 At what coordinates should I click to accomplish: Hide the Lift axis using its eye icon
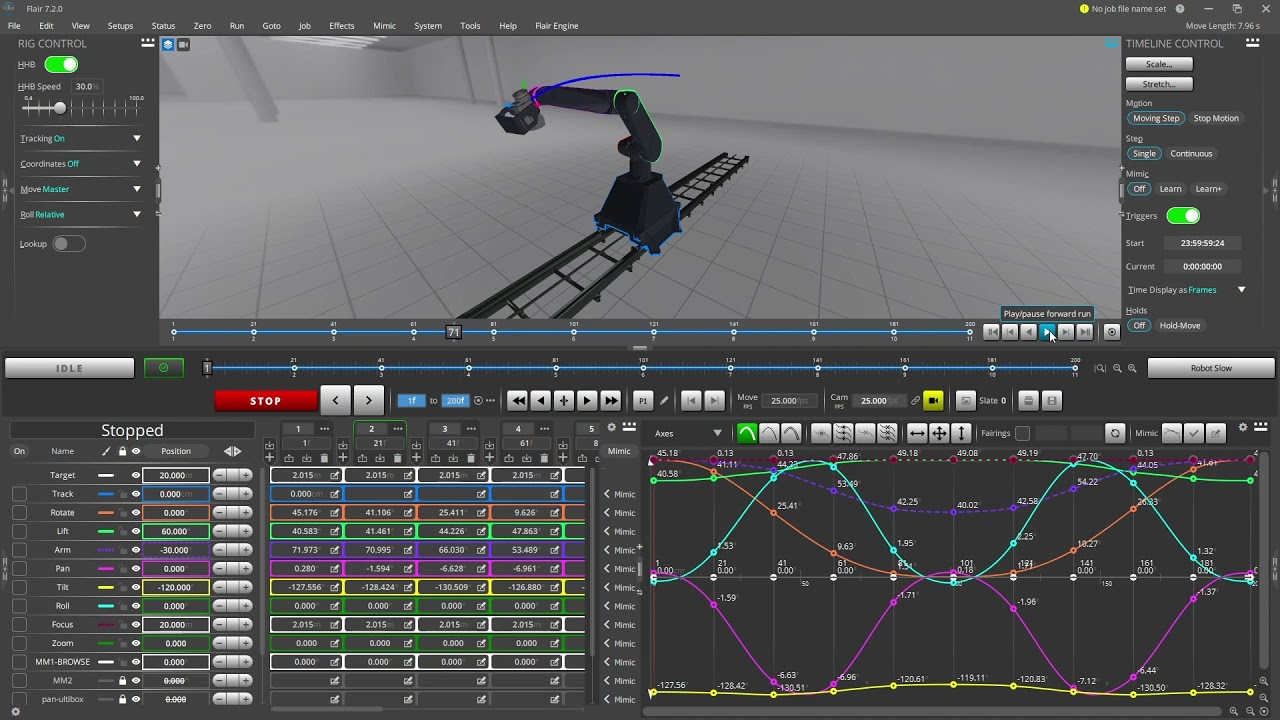pos(136,531)
